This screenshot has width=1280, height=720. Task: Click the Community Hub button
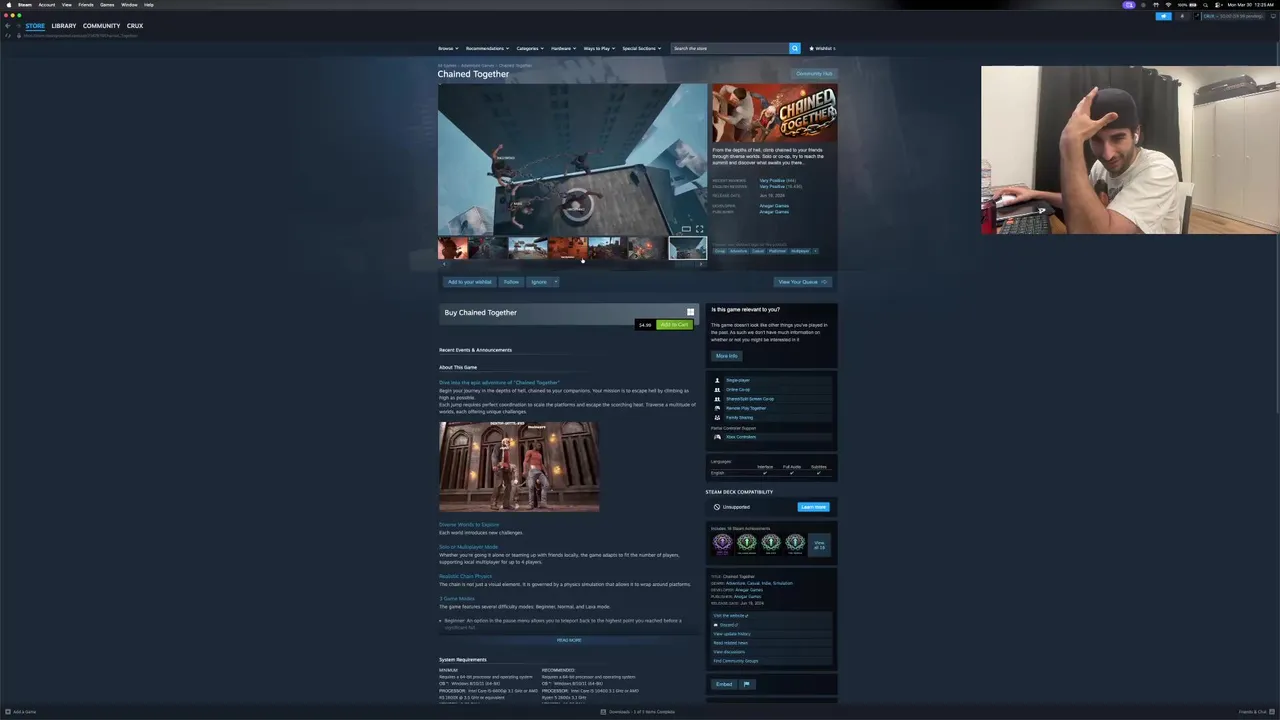tap(814, 74)
